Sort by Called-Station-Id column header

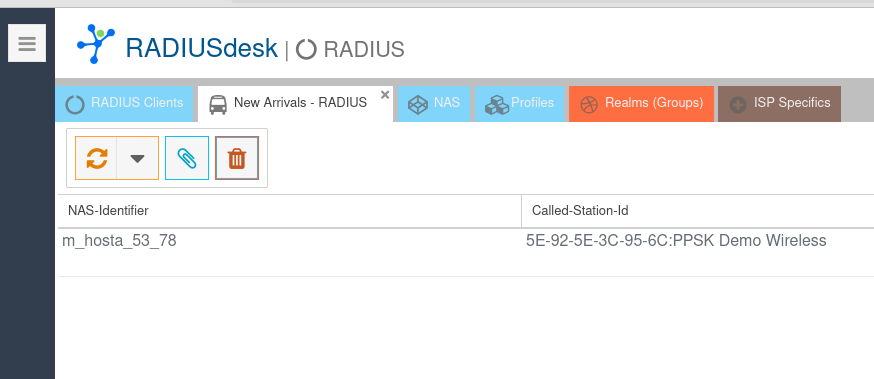(698, 211)
